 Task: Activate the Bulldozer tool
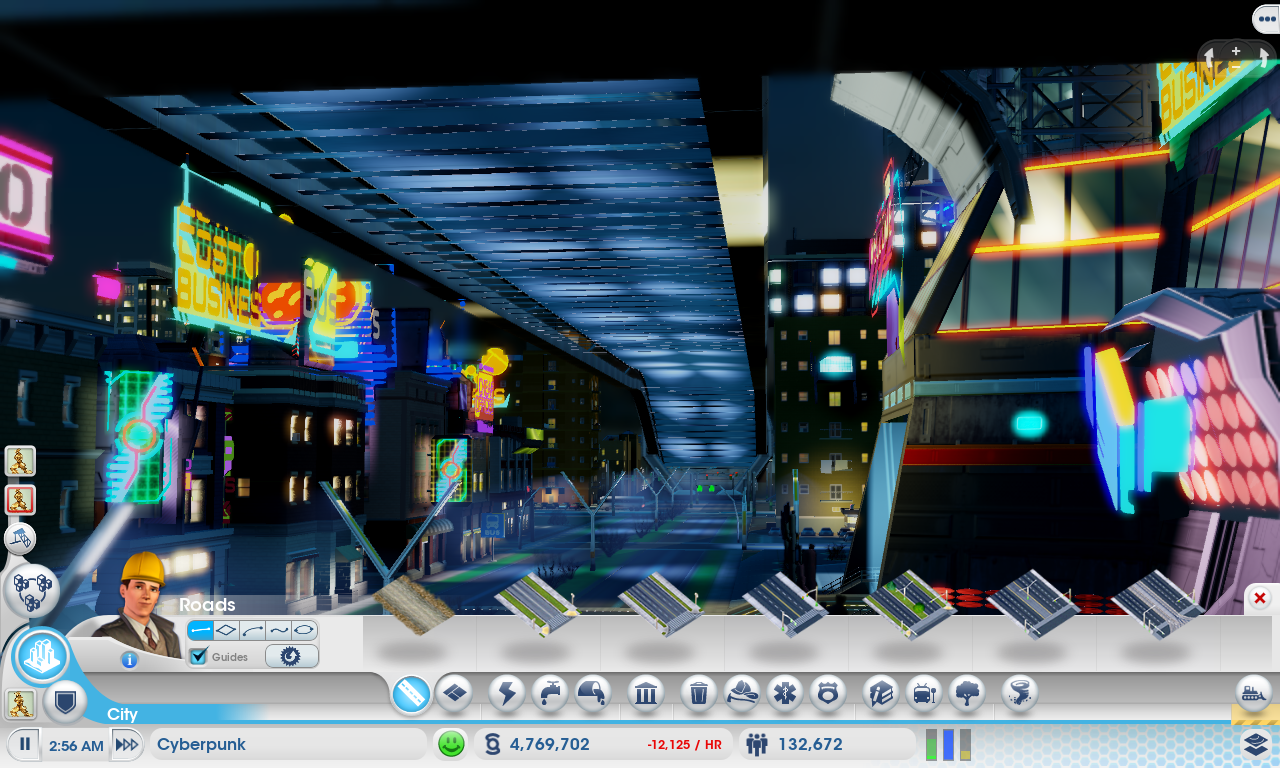coord(1254,691)
